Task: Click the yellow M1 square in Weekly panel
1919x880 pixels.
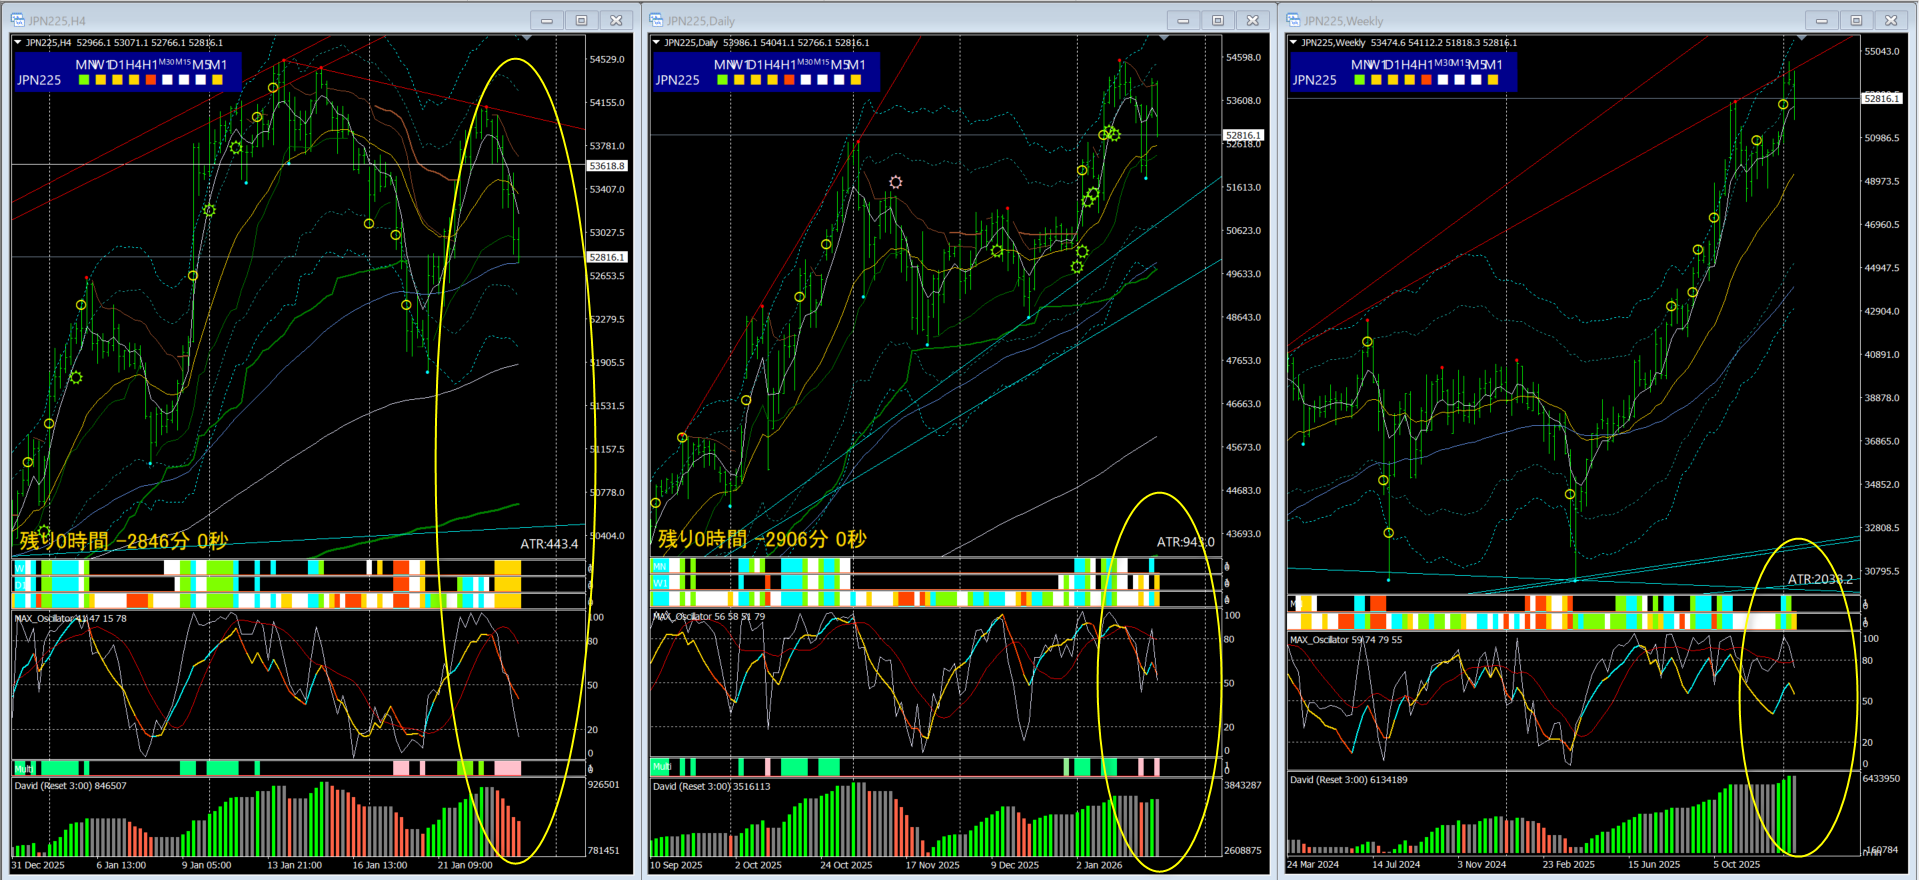Action: [x=1493, y=80]
